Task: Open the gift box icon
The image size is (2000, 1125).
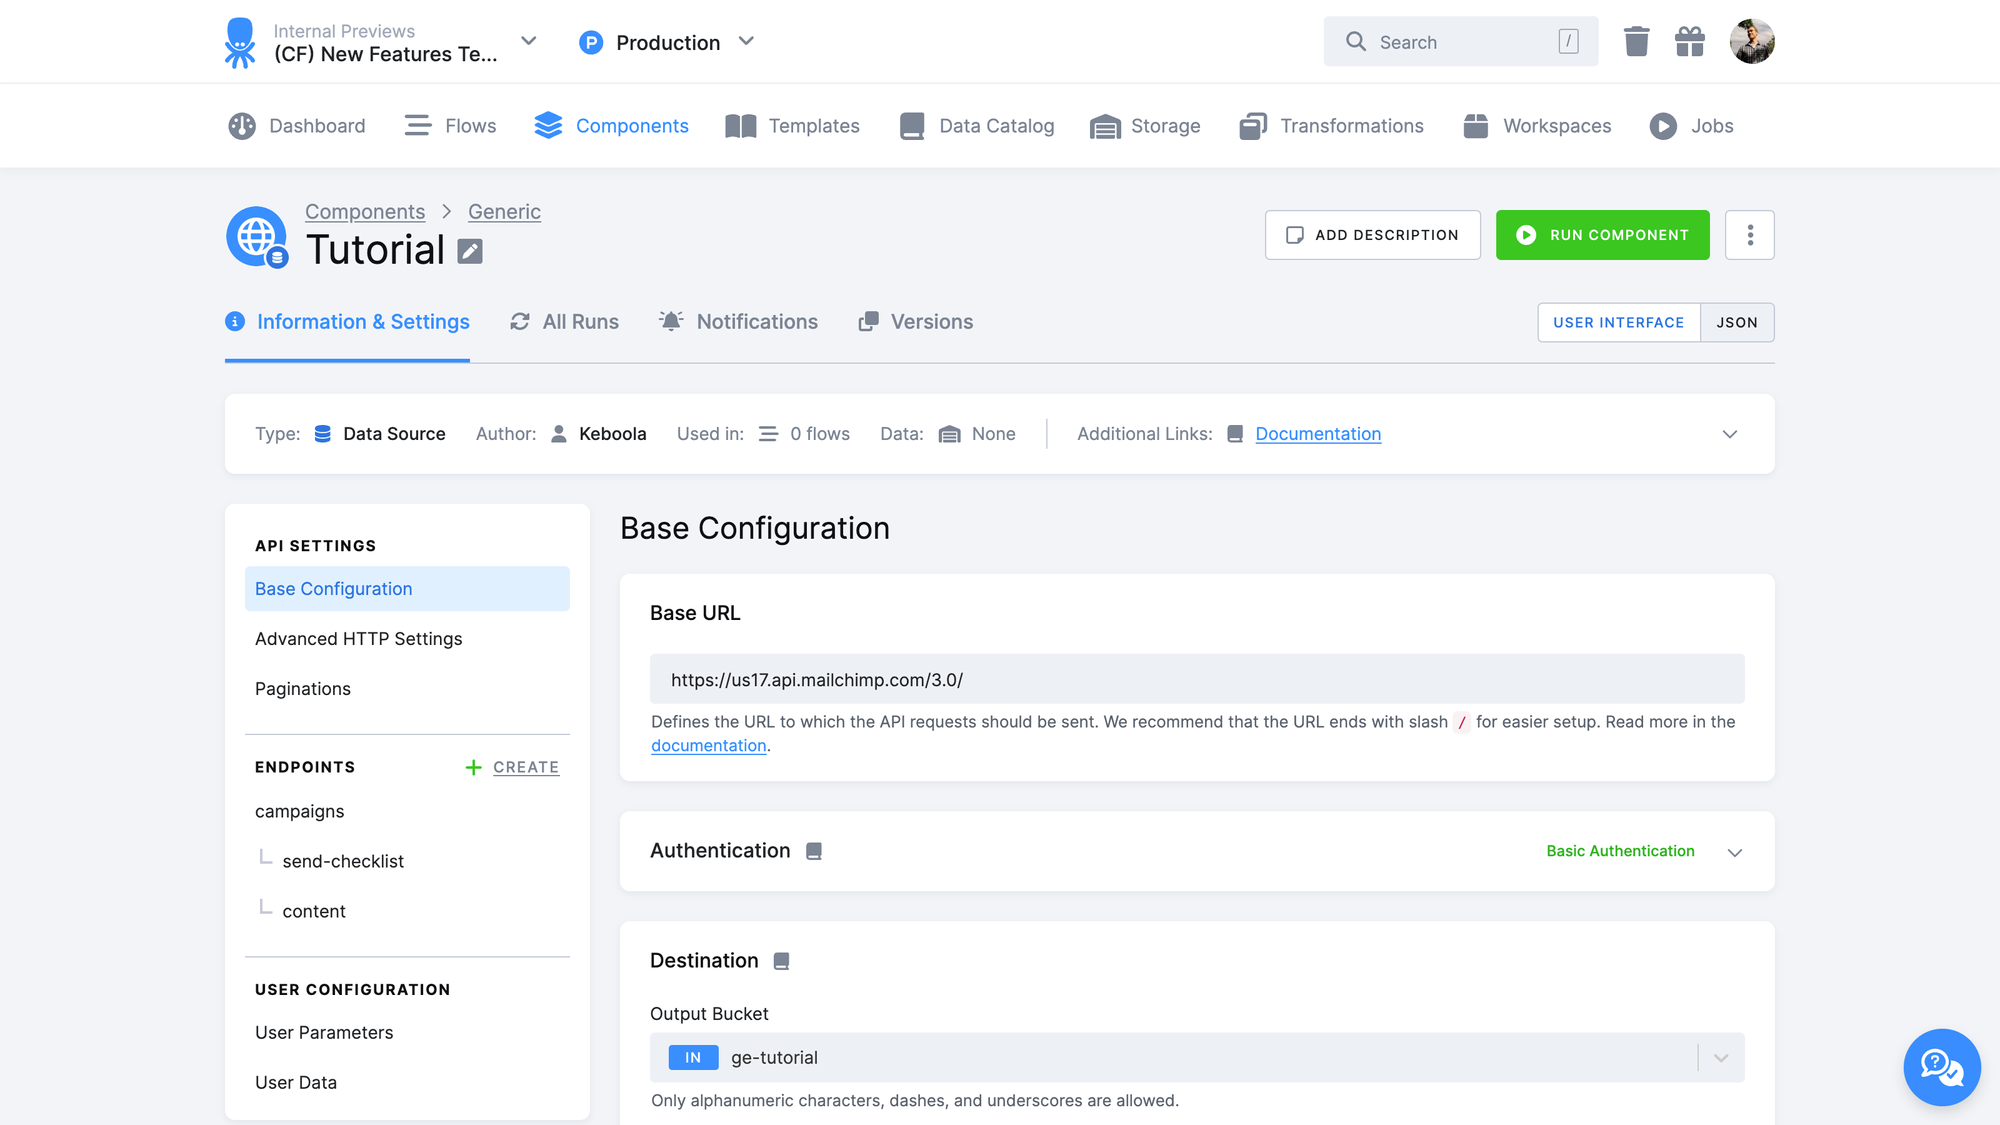Action: pyautogui.click(x=1690, y=42)
